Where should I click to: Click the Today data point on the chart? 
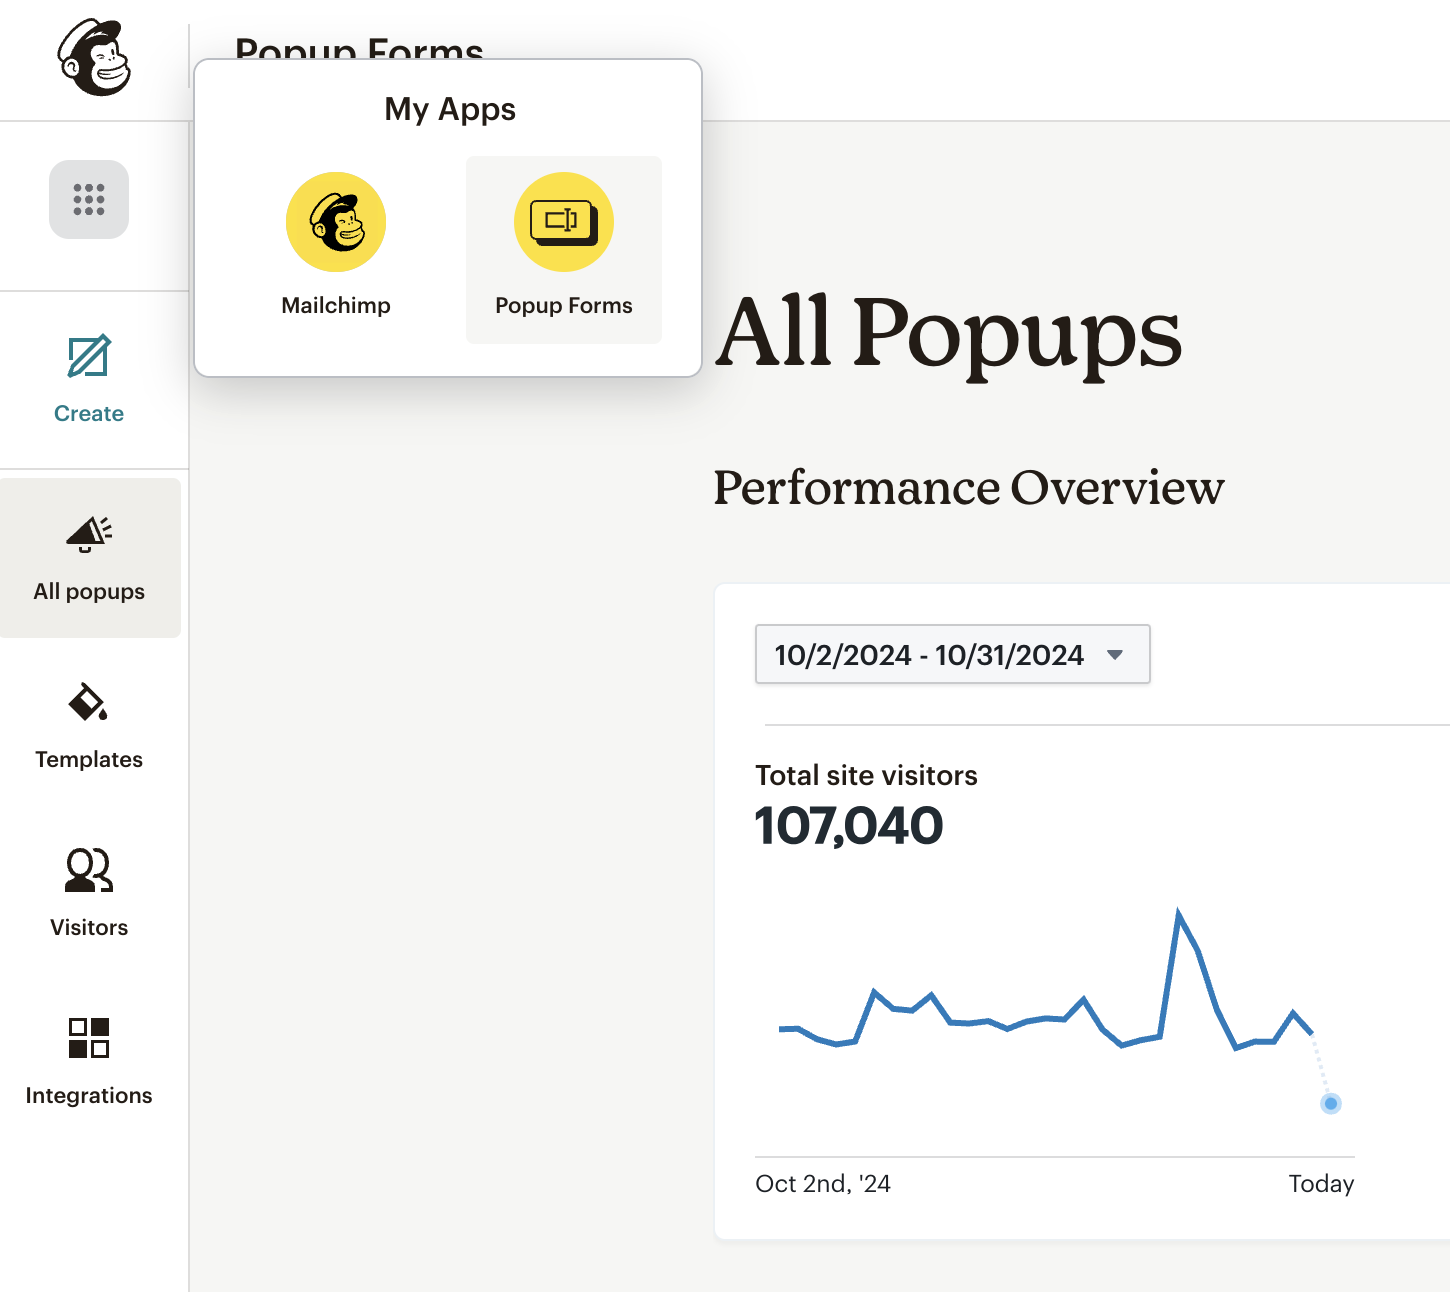point(1330,1103)
